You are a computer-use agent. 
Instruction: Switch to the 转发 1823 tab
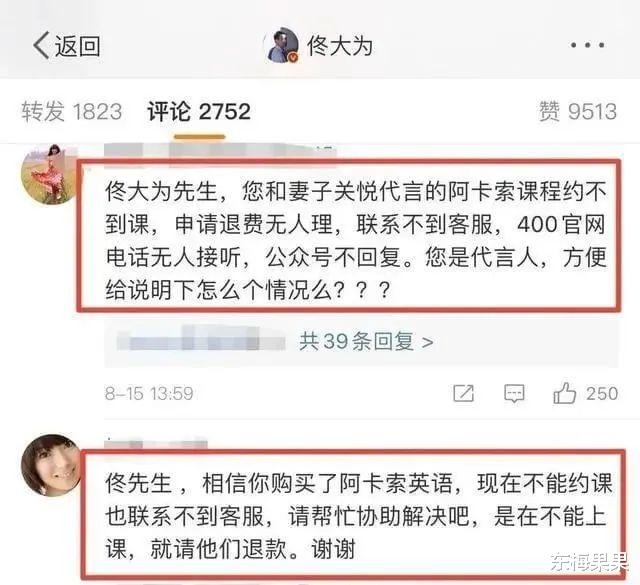point(71,111)
